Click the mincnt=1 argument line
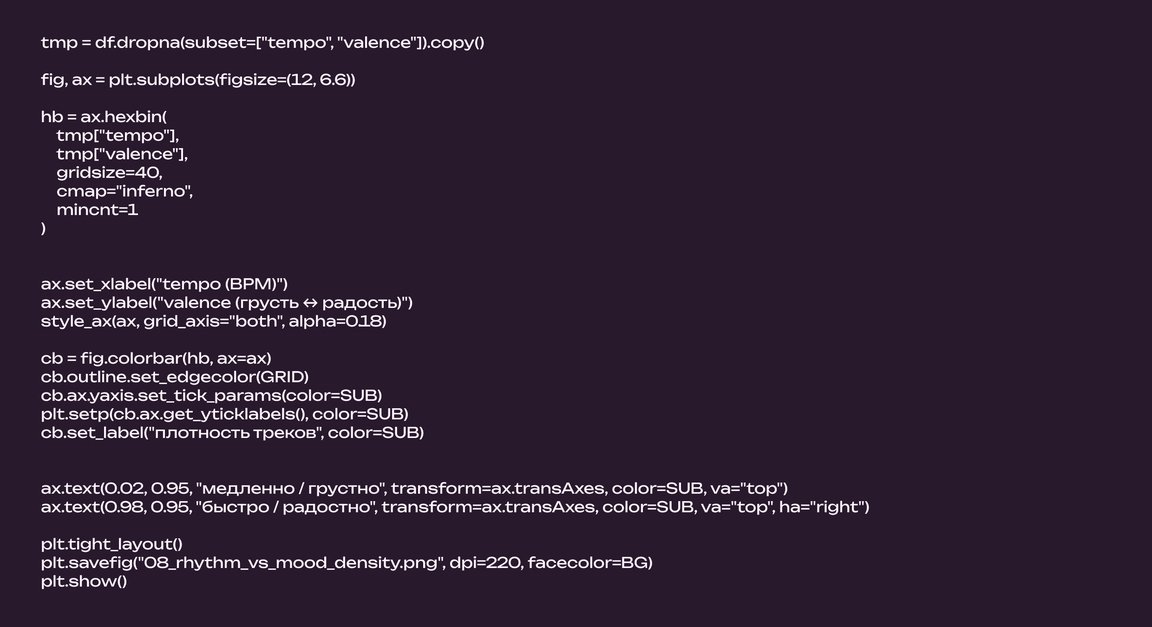This screenshot has height=627, width=1152. [x=97, y=209]
